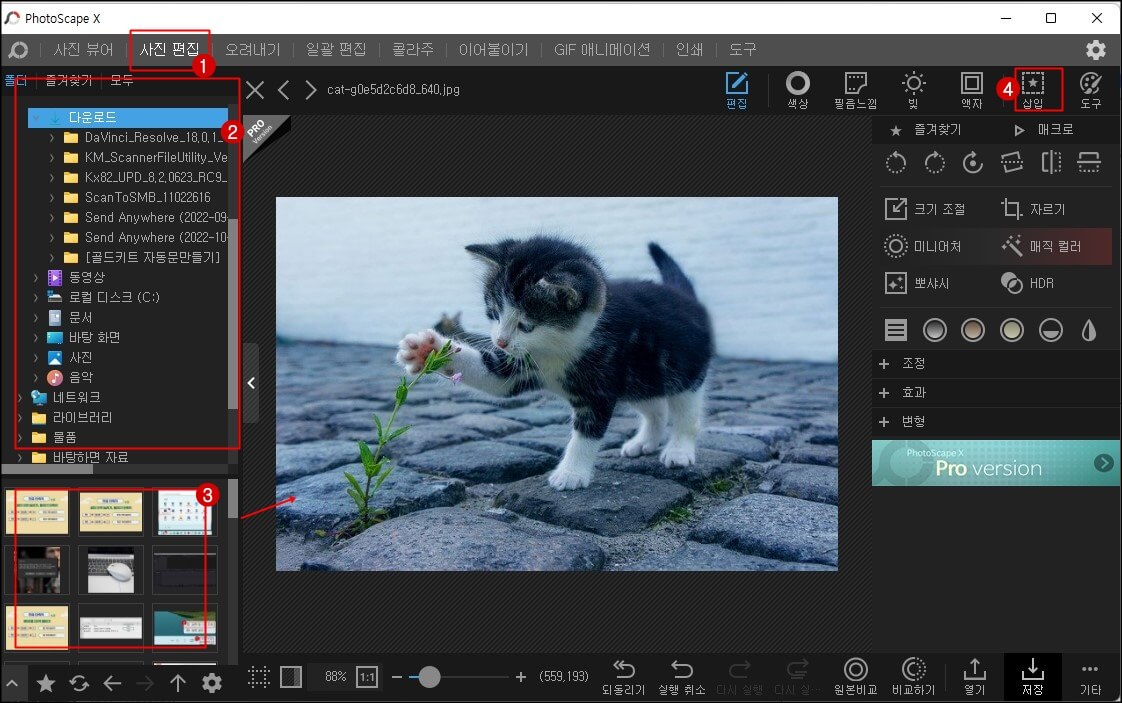The width and height of the screenshot is (1122, 703).
Task: Select the white mouse thumbnail
Action: (x=111, y=571)
